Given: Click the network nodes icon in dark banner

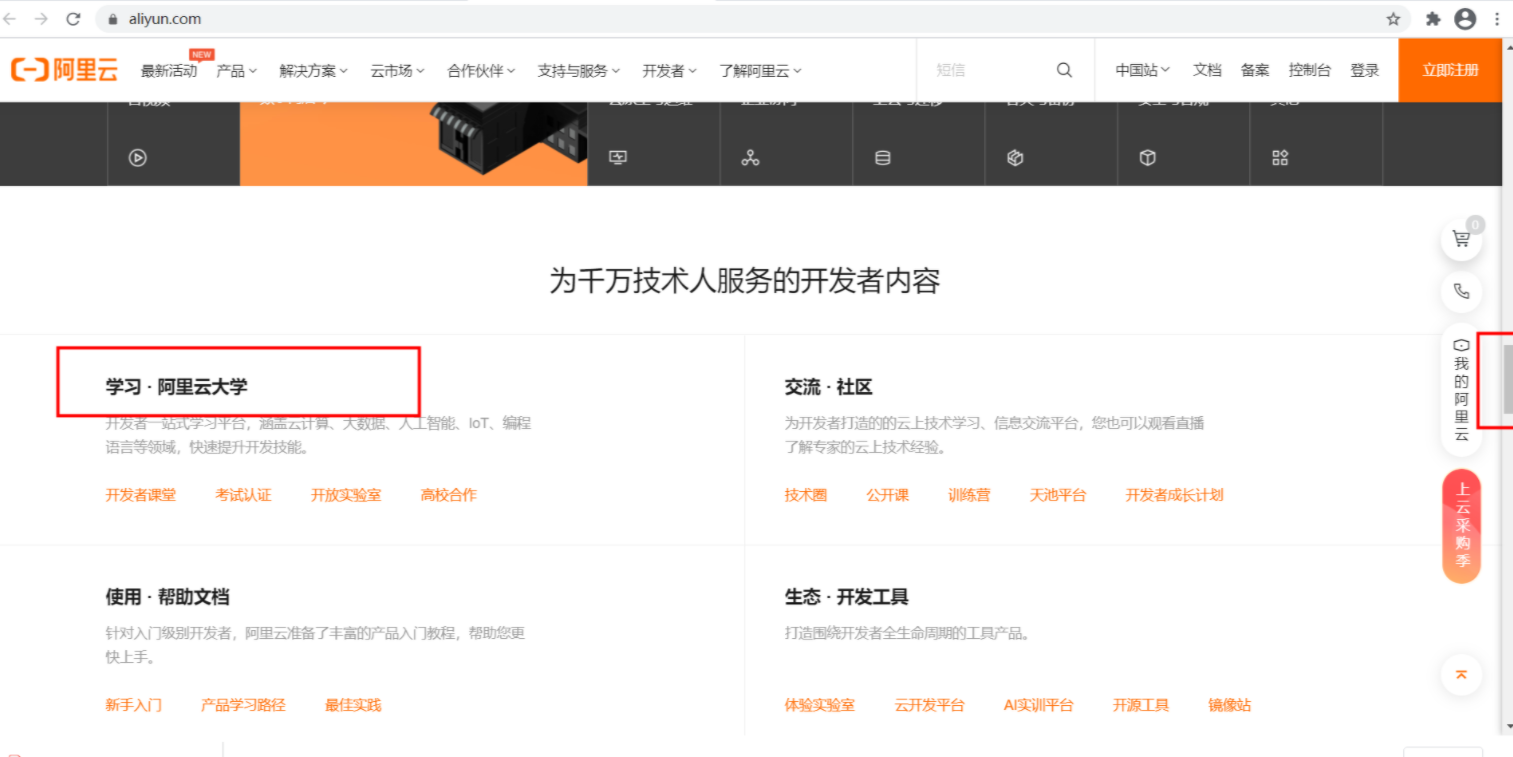Looking at the screenshot, I should pyautogui.click(x=750, y=157).
